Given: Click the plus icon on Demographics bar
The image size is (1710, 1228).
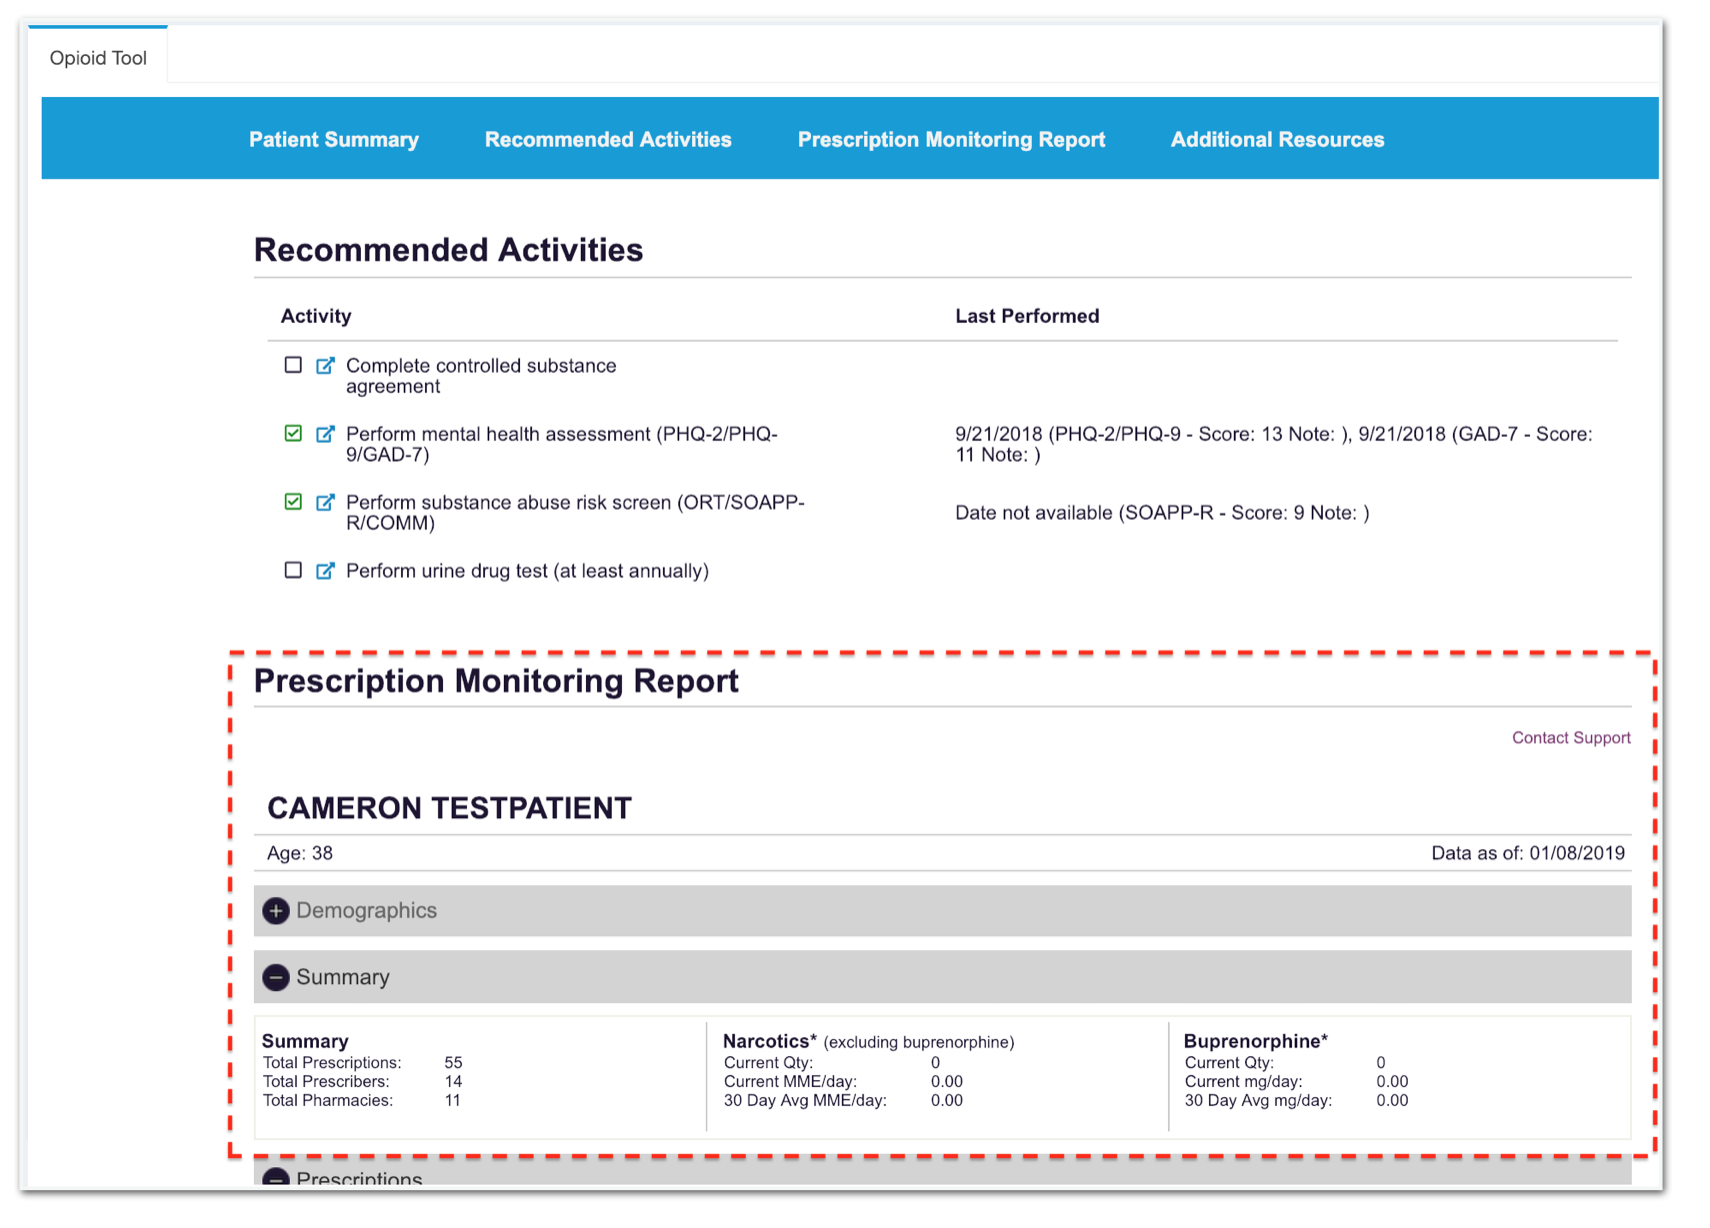Looking at the screenshot, I should point(275,910).
